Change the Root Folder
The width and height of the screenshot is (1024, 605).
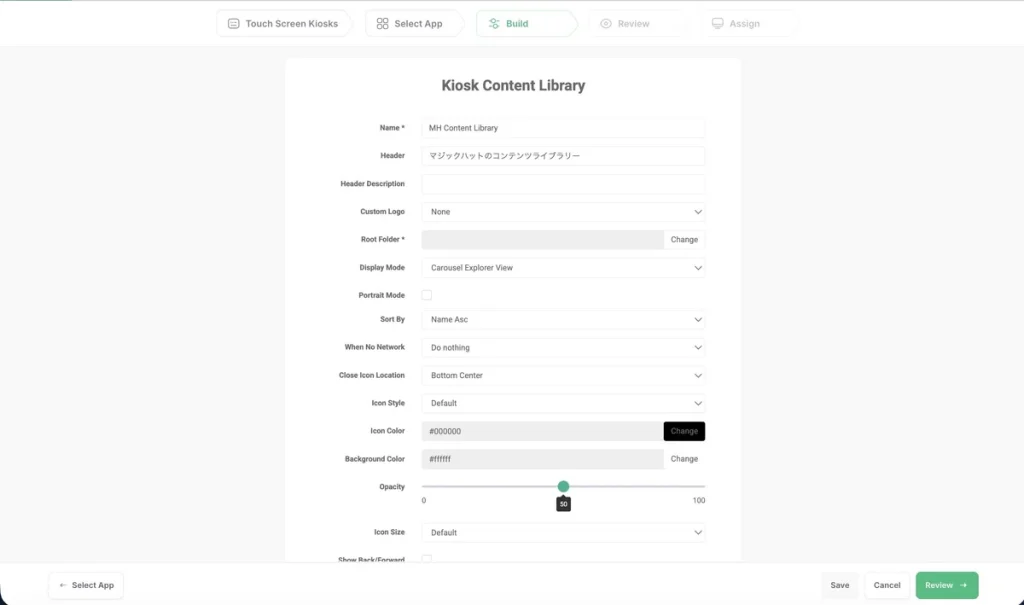click(x=684, y=240)
